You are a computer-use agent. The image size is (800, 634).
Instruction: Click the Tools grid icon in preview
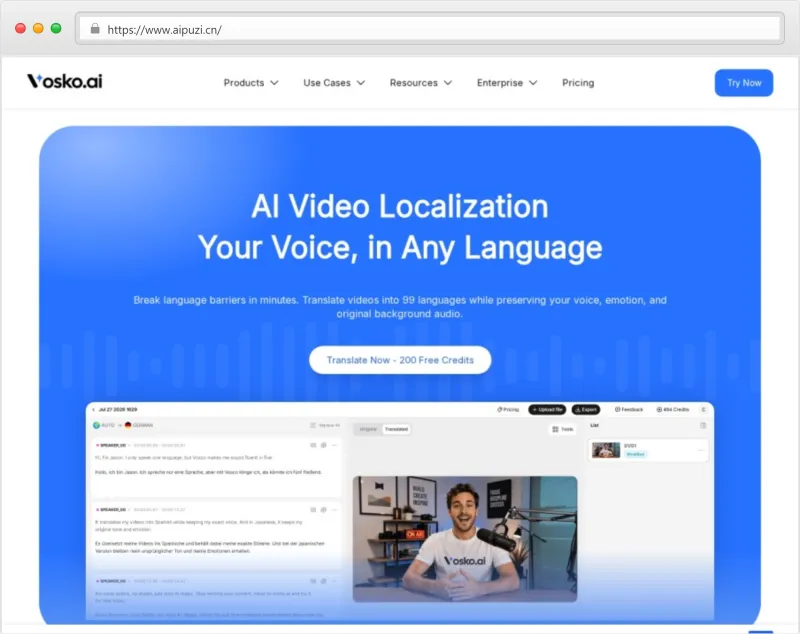555,429
